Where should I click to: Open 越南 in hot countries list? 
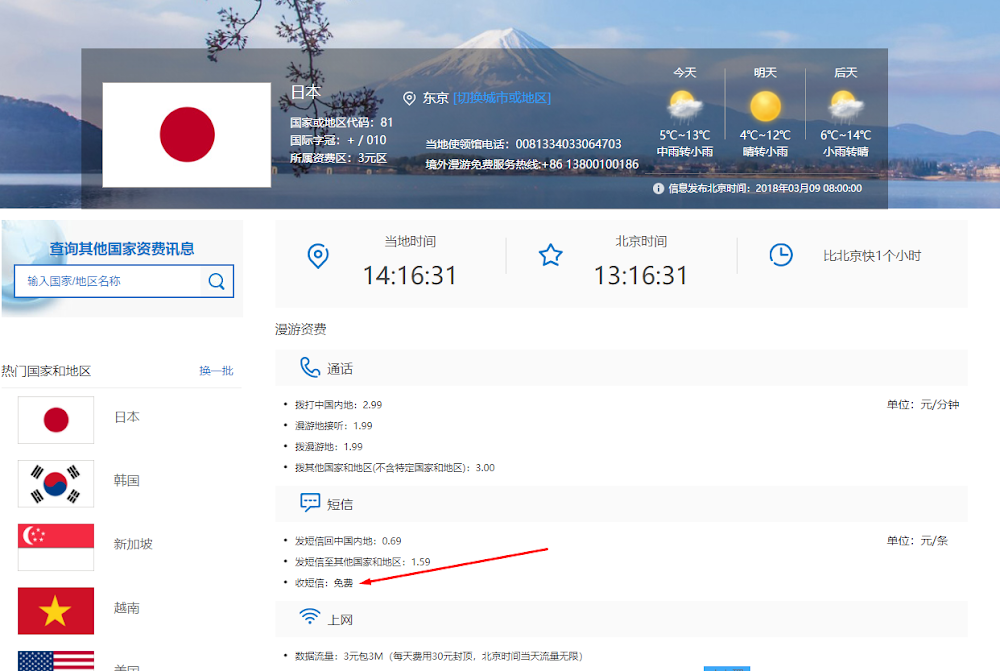point(126,608)
